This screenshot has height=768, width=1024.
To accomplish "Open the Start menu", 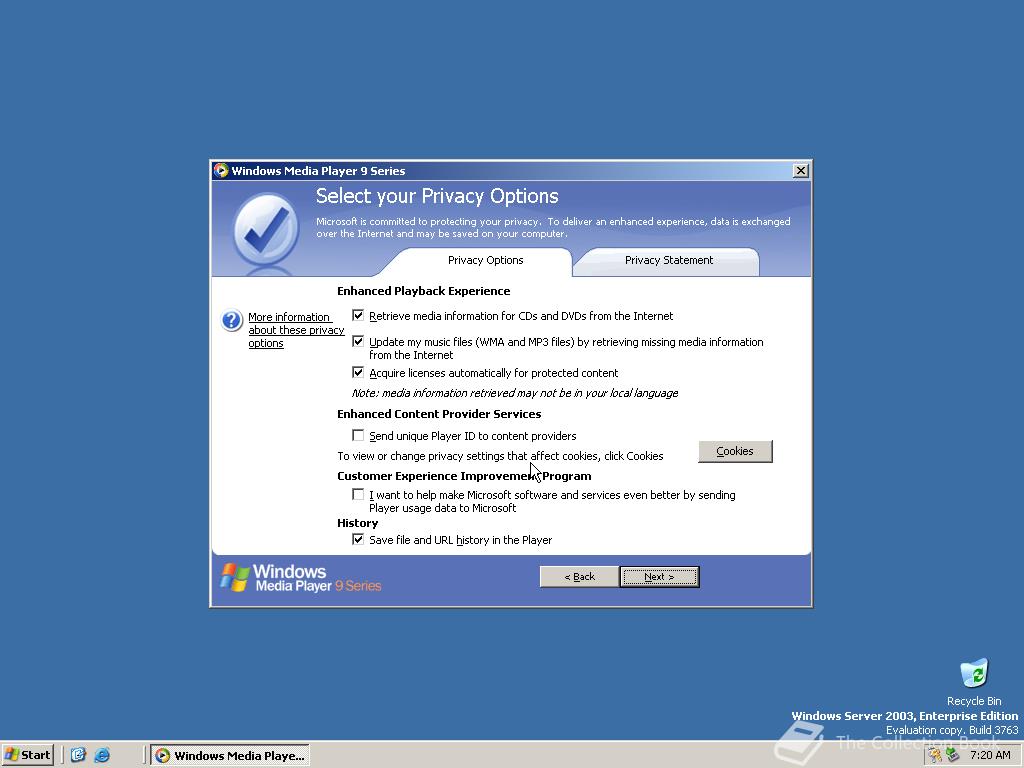I will pyautogui.click(x=27, y=755).
